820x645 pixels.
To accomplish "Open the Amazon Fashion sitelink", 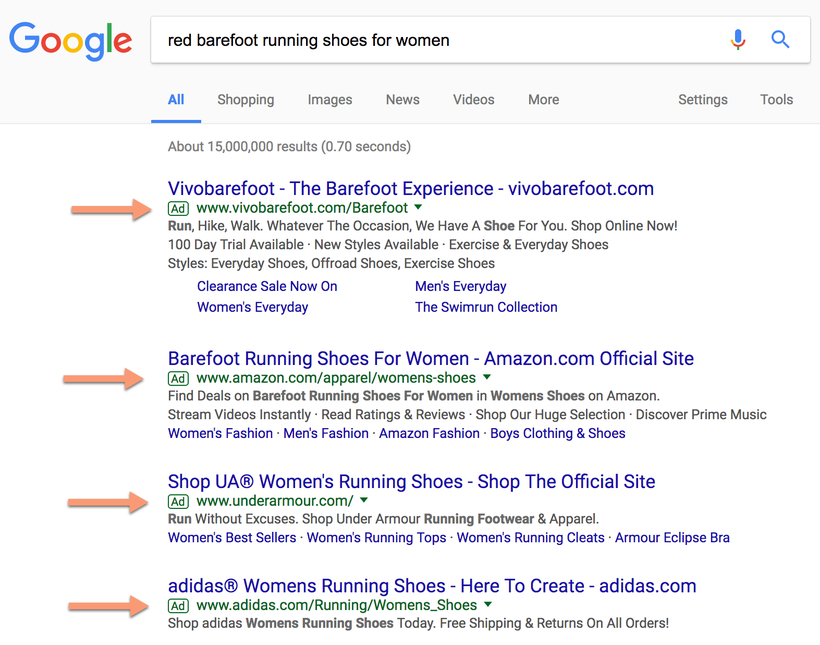I will pyautogui.click(x=429, y=433).
